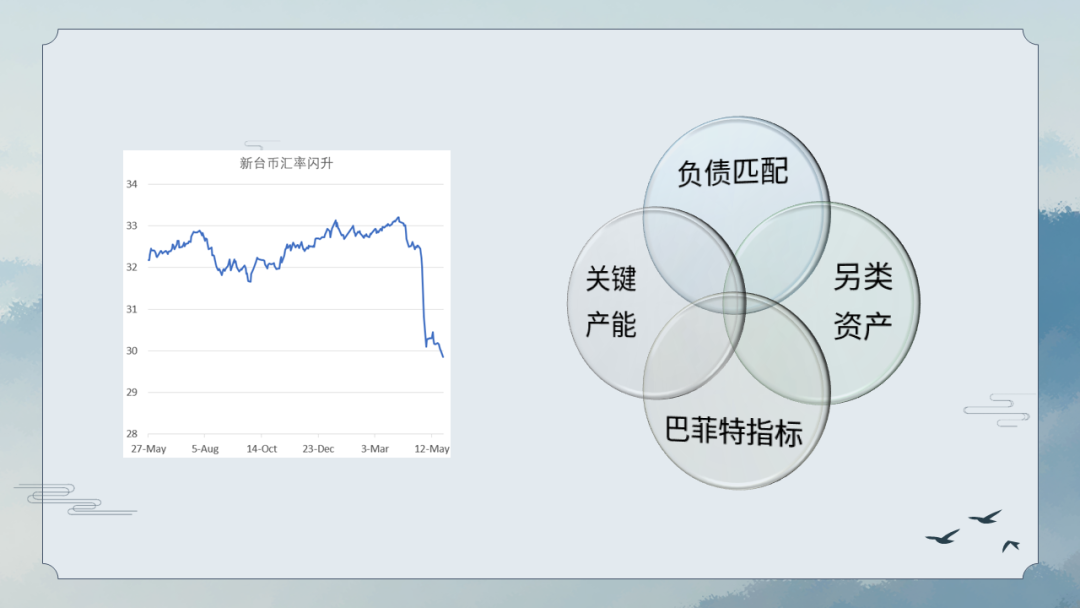Click y-axis value 30
This screenshot has height=608, width=1080.
[132, 350]
